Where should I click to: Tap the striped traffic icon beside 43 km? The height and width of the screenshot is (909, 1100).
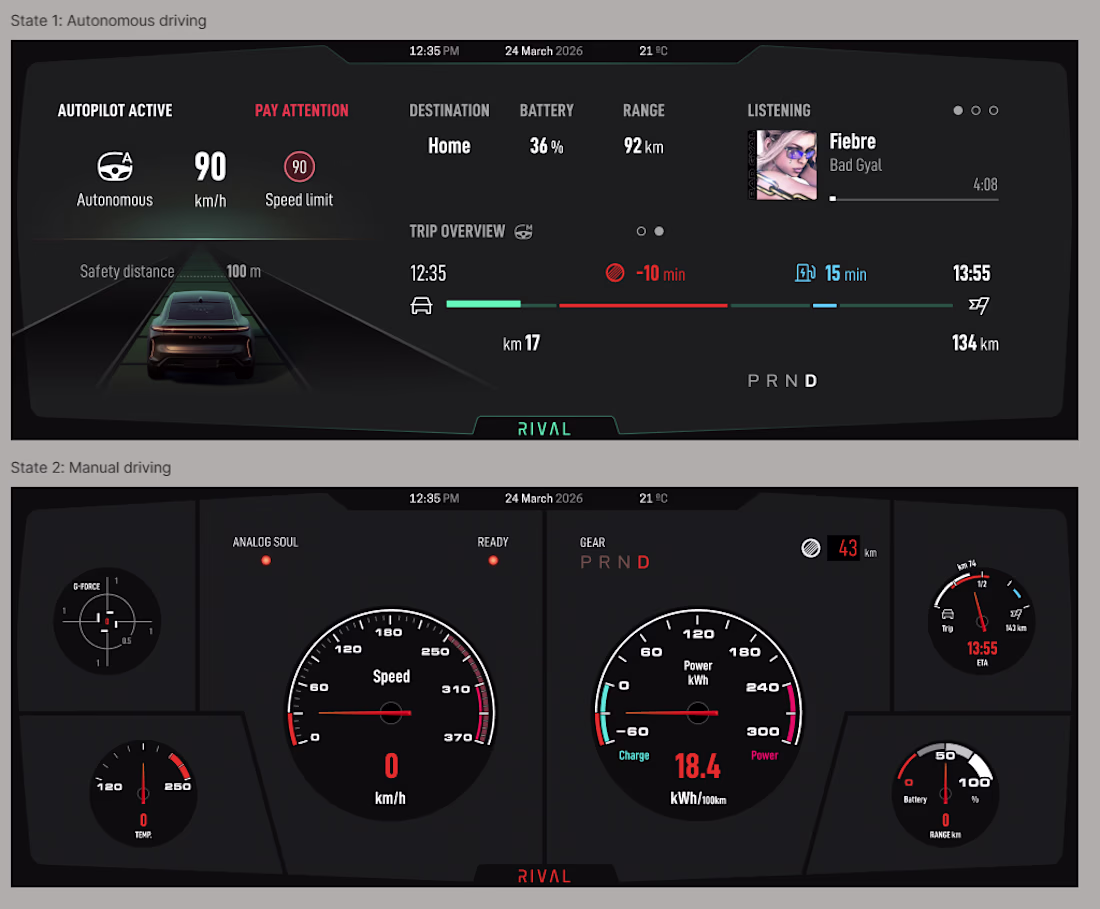pos(811,548)
